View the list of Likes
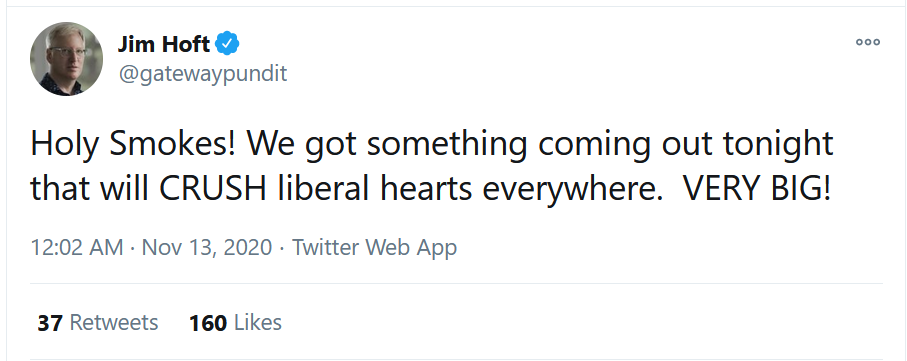 [235, 322]
